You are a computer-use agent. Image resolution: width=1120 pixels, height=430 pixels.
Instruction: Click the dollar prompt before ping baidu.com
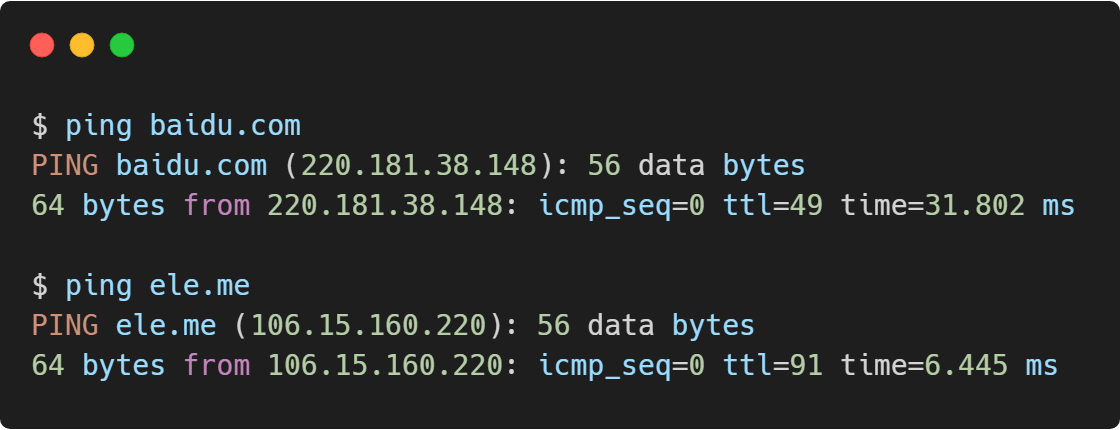pos(40,126)
